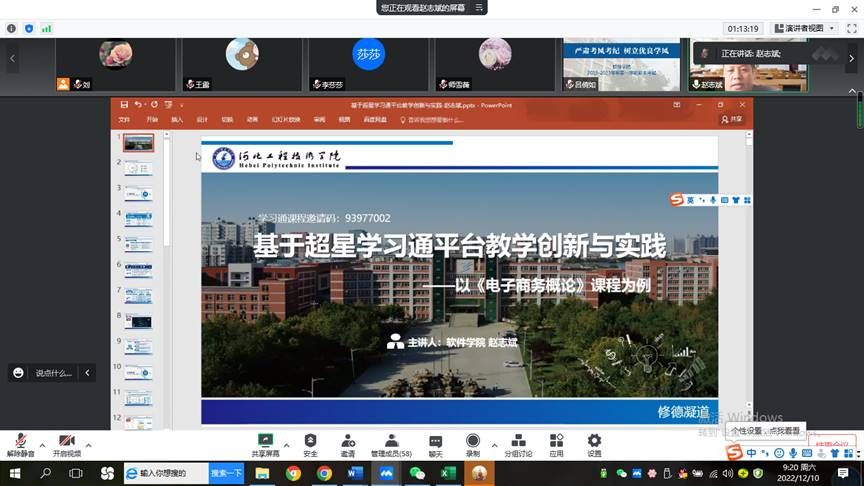Open the 应用 apps panel
This screenshot has height=486, width=864.
tap(556, 444)
